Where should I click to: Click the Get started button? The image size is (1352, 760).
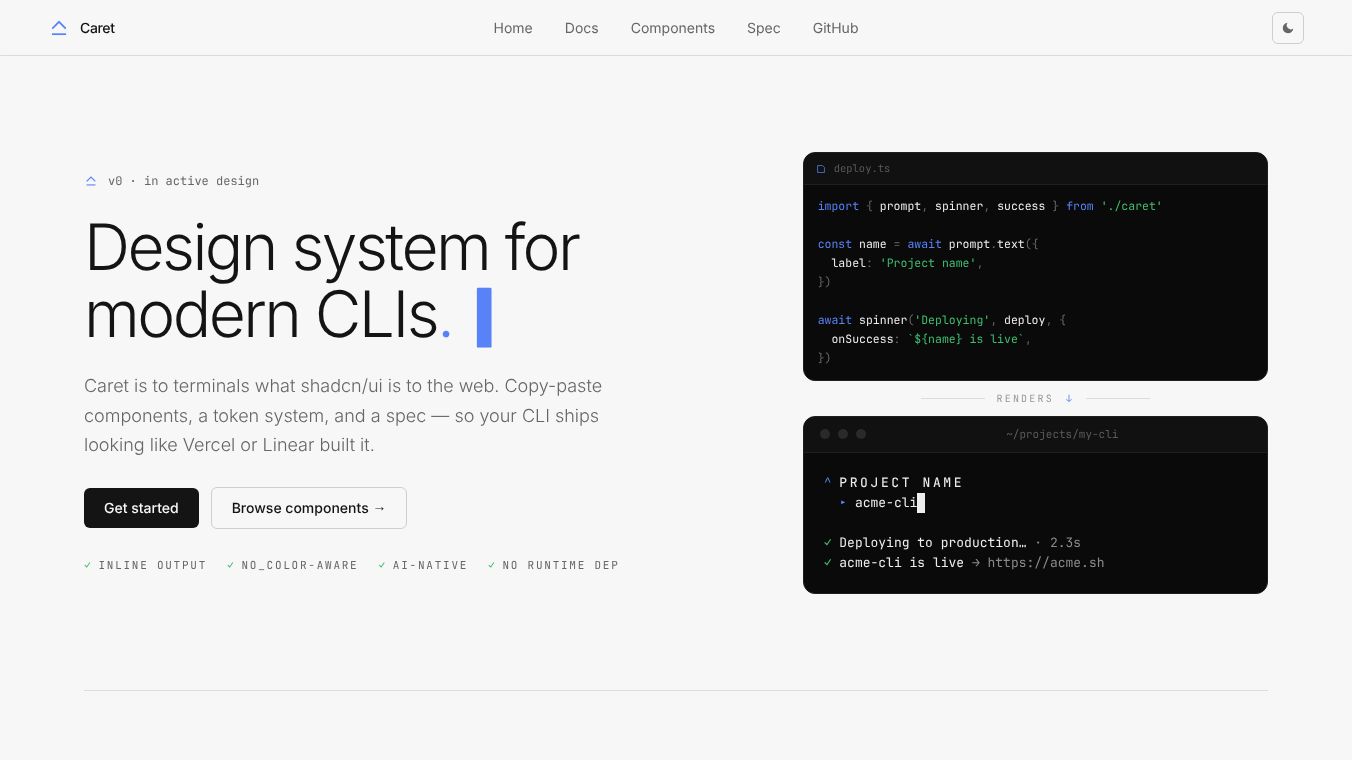[141, 508]
